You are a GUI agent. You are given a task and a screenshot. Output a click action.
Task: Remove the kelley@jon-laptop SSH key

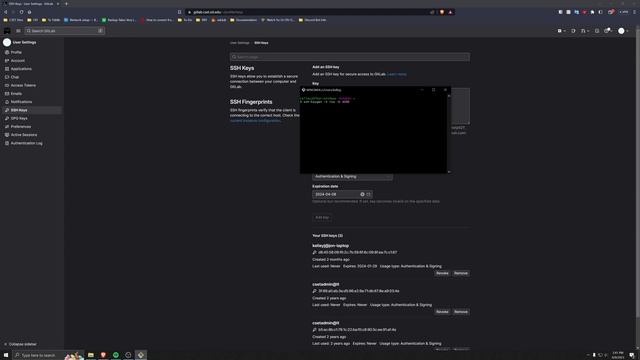[461, 273]
